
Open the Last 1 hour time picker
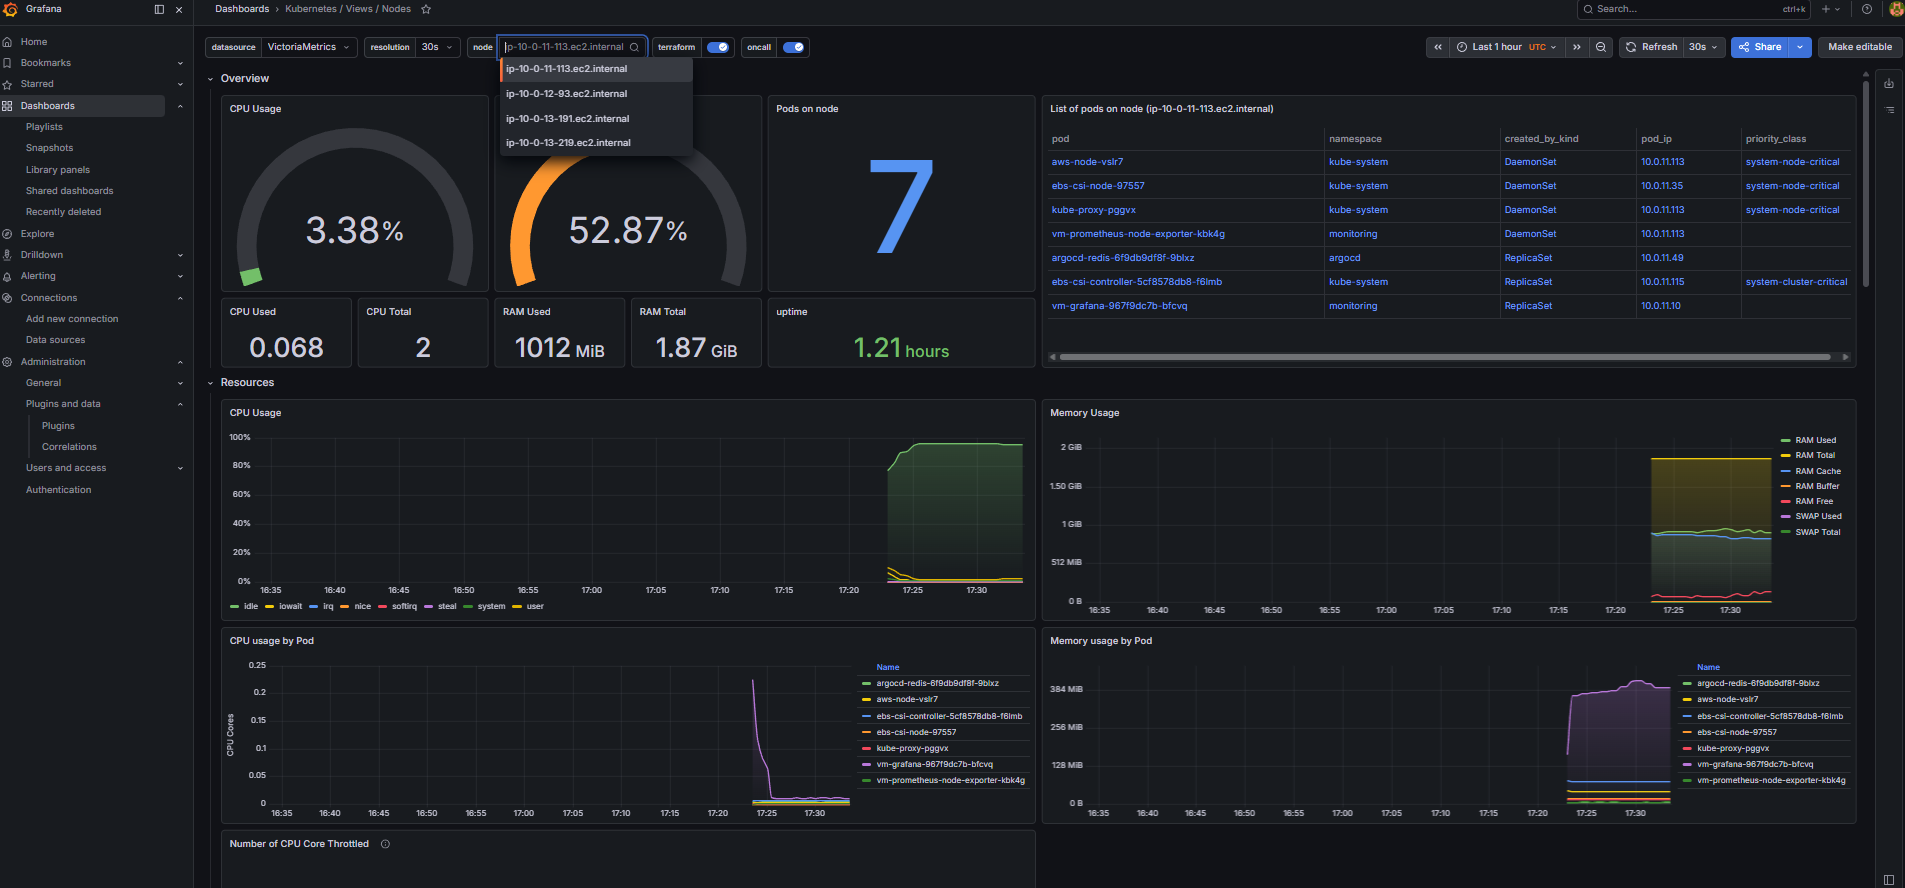pyautogui.click(x=1507, y=47)
